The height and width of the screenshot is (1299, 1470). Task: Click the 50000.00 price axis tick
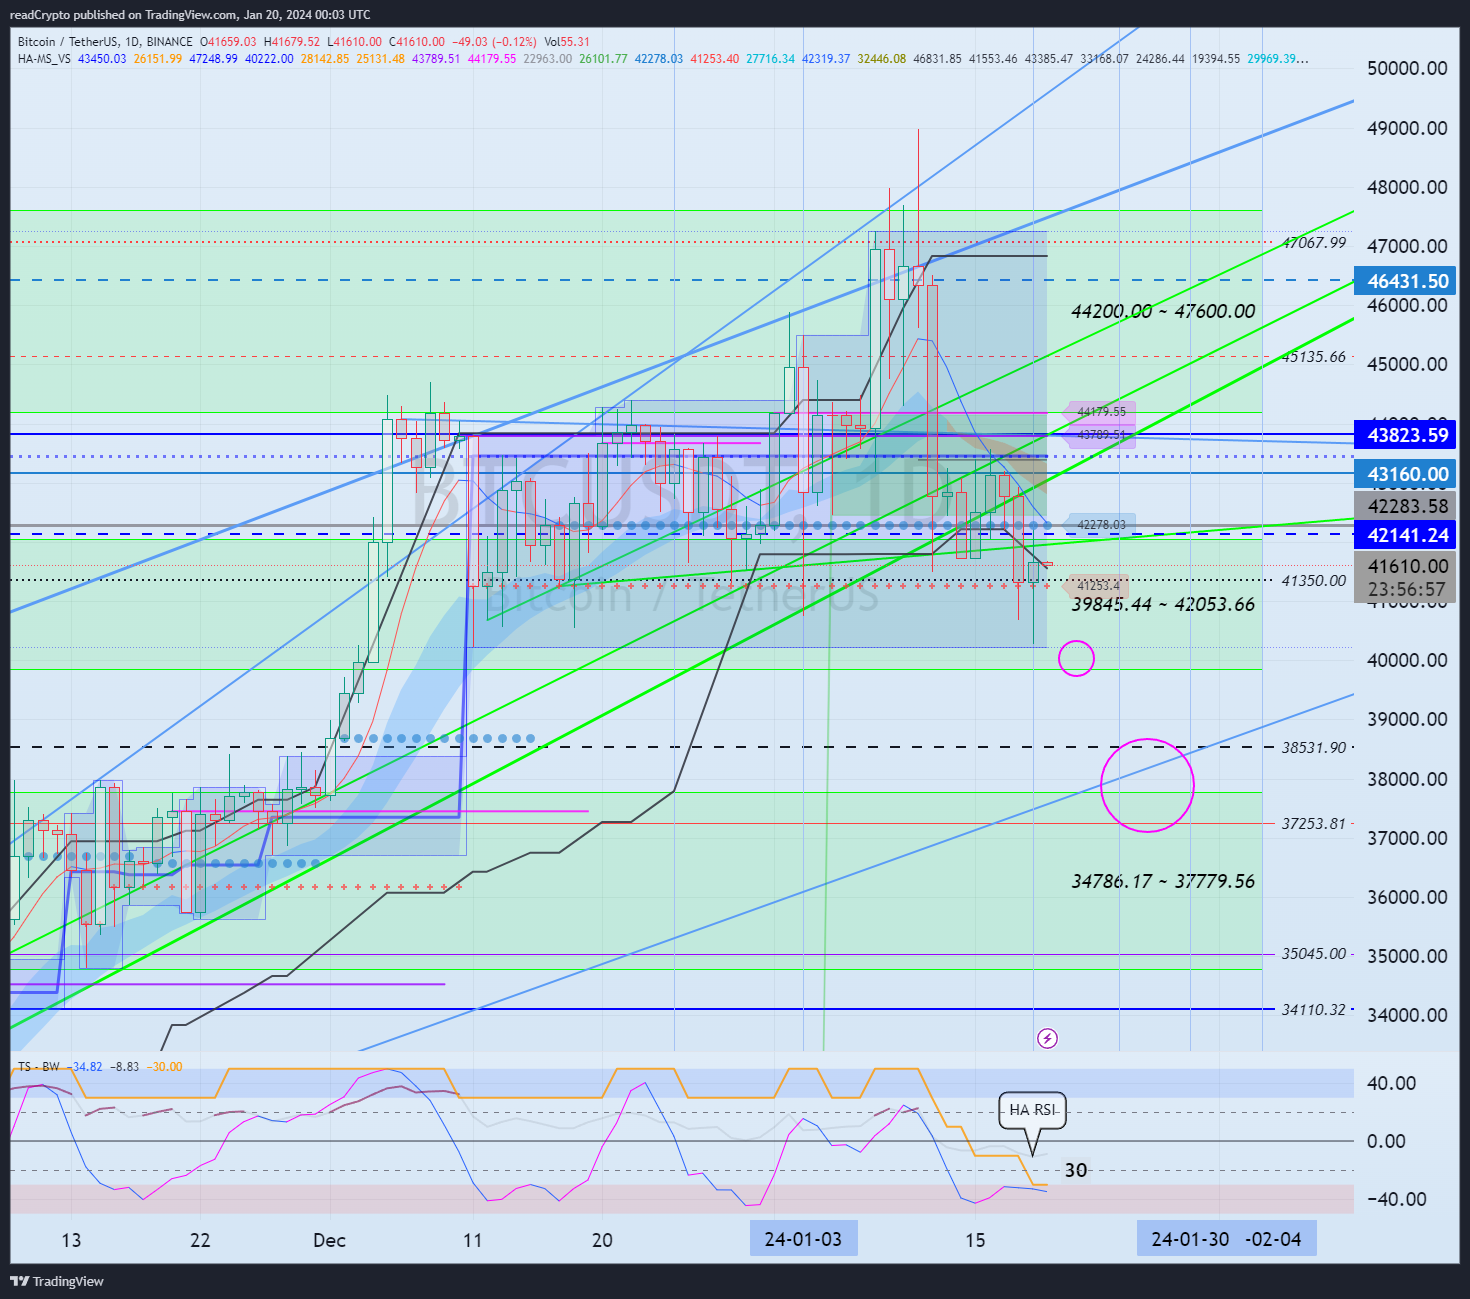coord(1407,68)
